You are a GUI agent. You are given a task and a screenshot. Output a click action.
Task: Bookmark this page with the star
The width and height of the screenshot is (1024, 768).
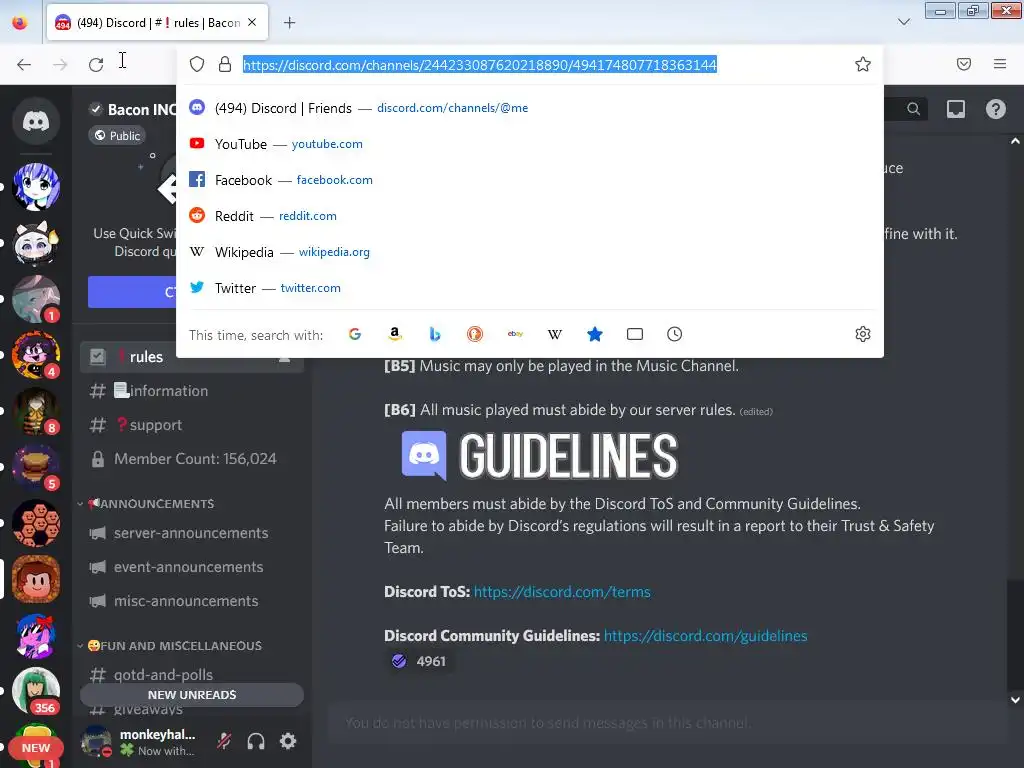click(x=863, y=64)
